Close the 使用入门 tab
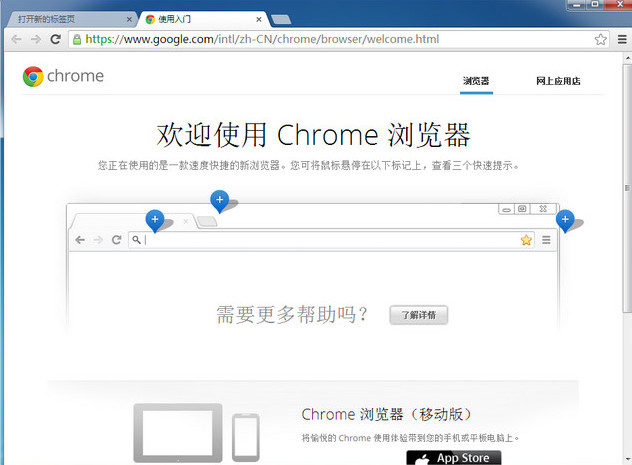The image size is (632, 465). click(x=259, y=19)
